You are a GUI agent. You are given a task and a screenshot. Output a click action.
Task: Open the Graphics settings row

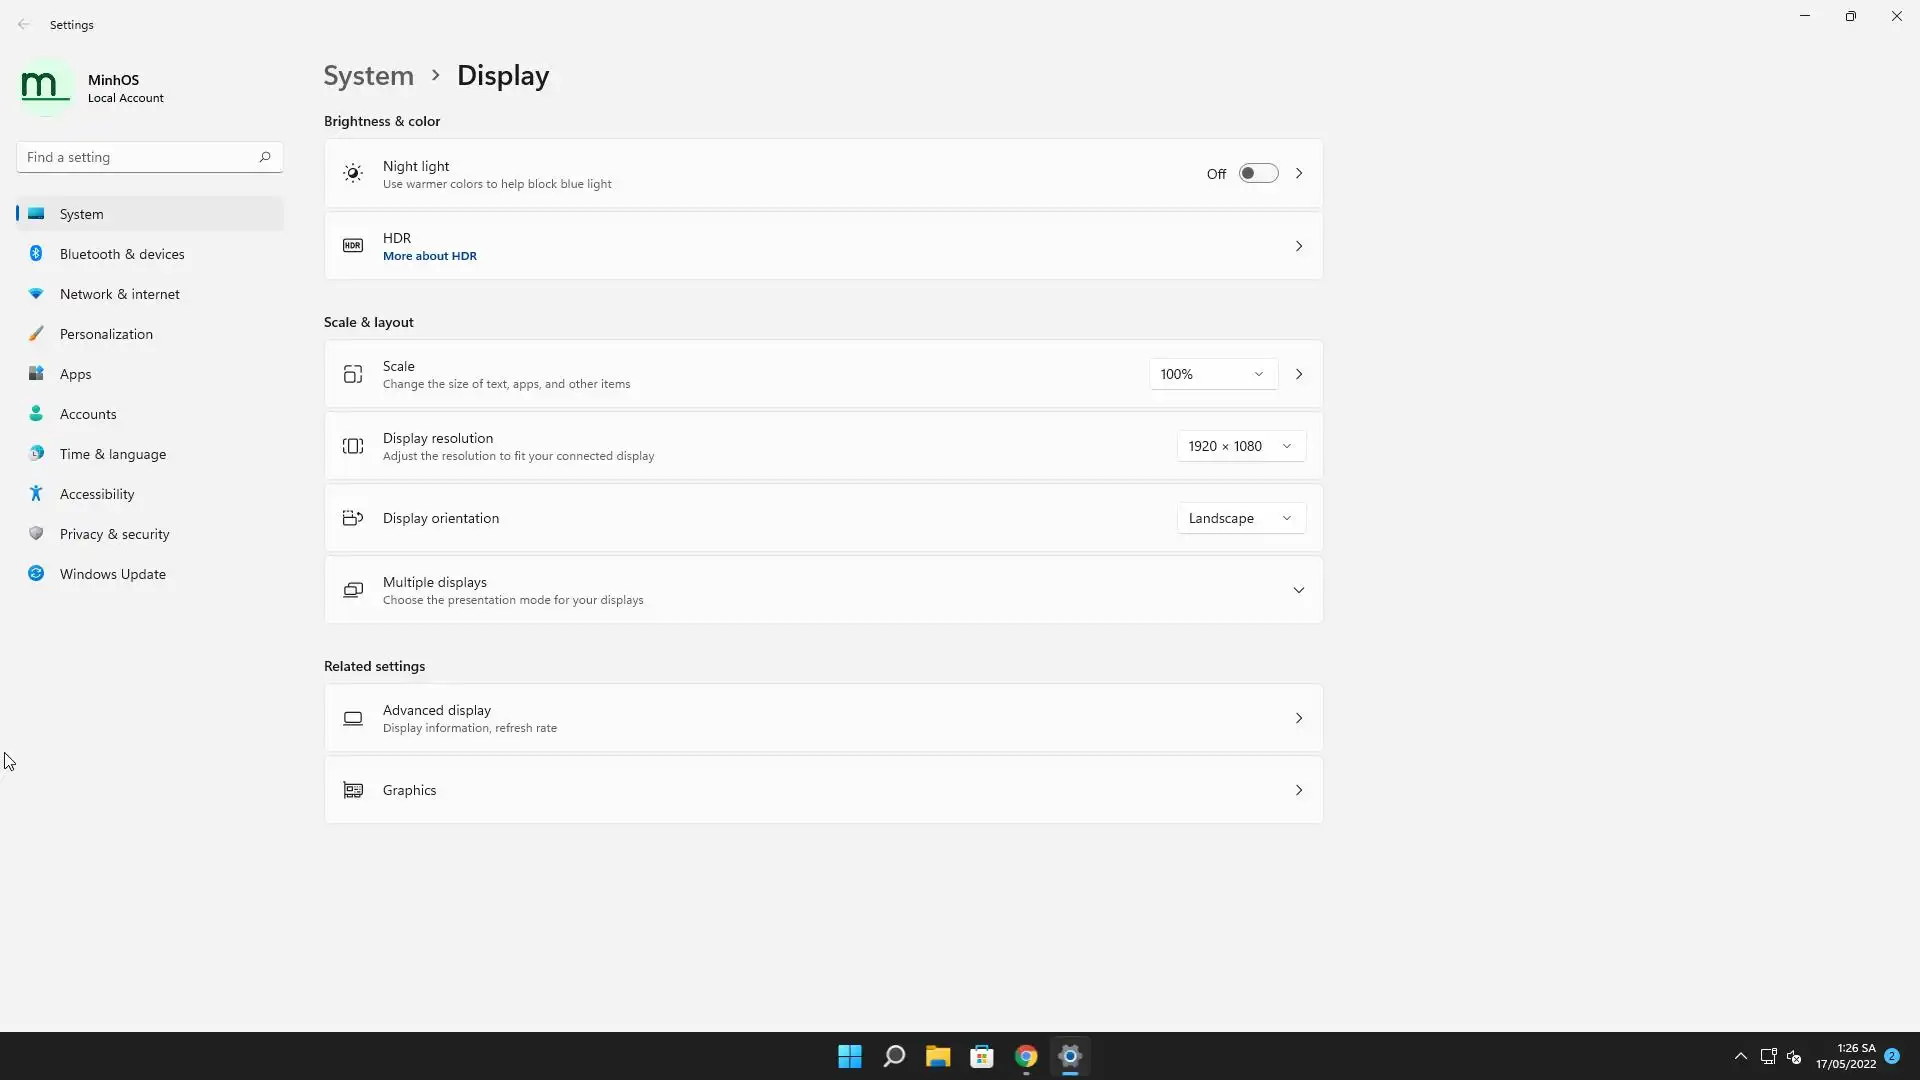(822, 790)
